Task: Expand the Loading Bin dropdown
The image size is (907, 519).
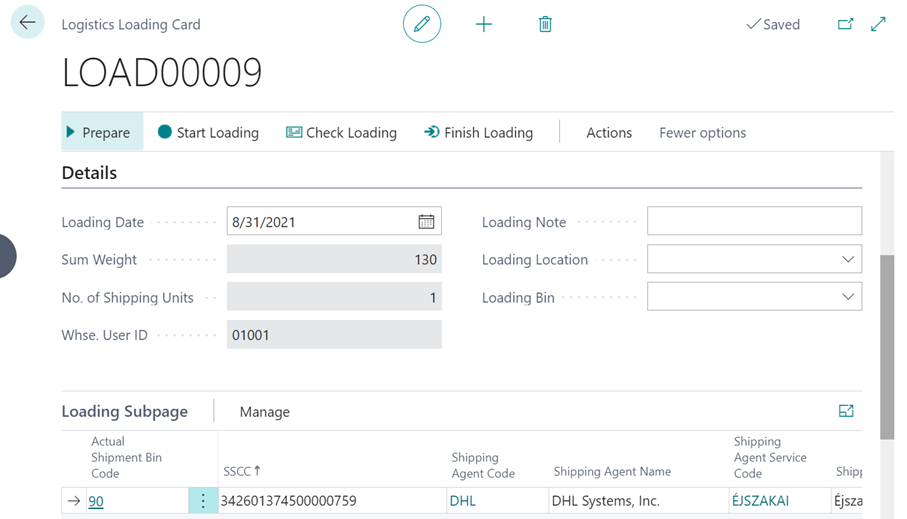Action: pyautogui.click(x=847, y=297)
